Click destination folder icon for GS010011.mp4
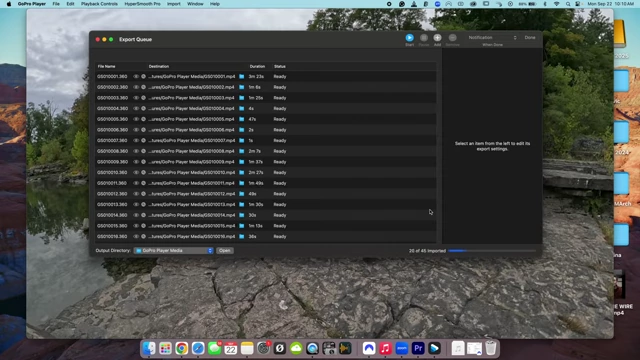Viewport: 640px width, 360px height. 242,183
